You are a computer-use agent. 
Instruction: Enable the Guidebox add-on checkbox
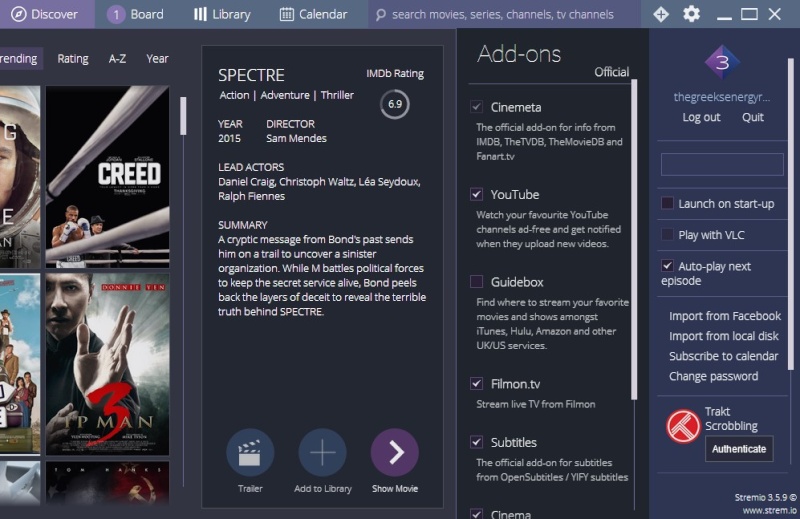point(477,281)
